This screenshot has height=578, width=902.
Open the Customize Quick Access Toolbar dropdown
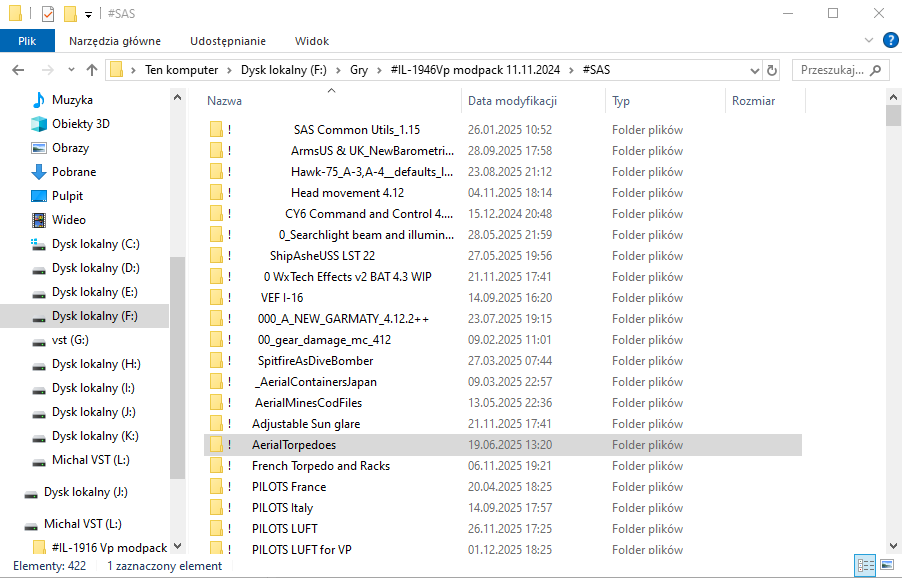coord(88,14)
